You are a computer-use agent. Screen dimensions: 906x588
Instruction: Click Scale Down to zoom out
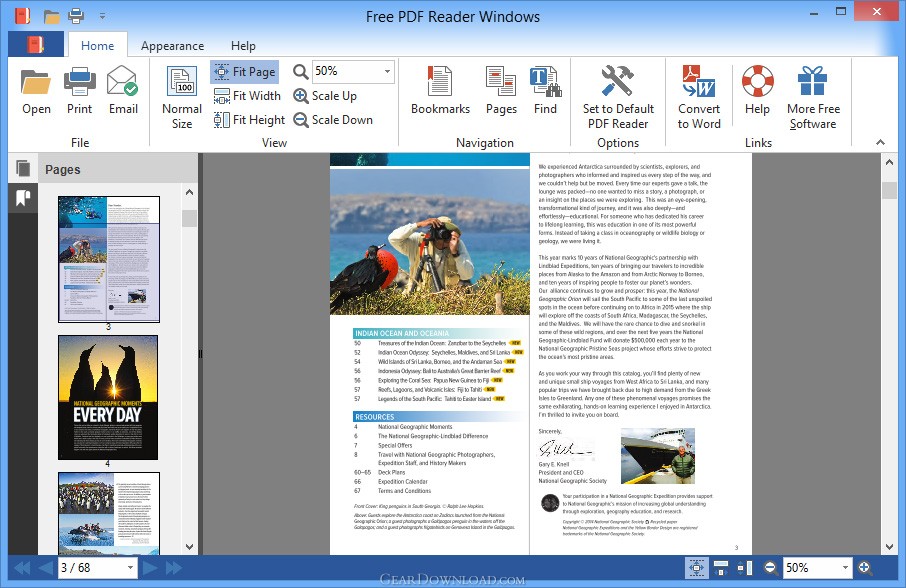tap(333, 120)
